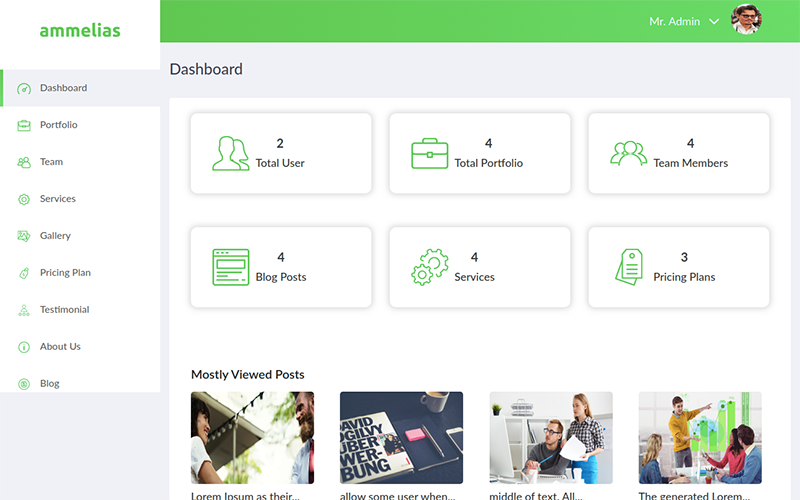
Task: Open the office coworkers at computer thumbnail
Action: point(551,438)
